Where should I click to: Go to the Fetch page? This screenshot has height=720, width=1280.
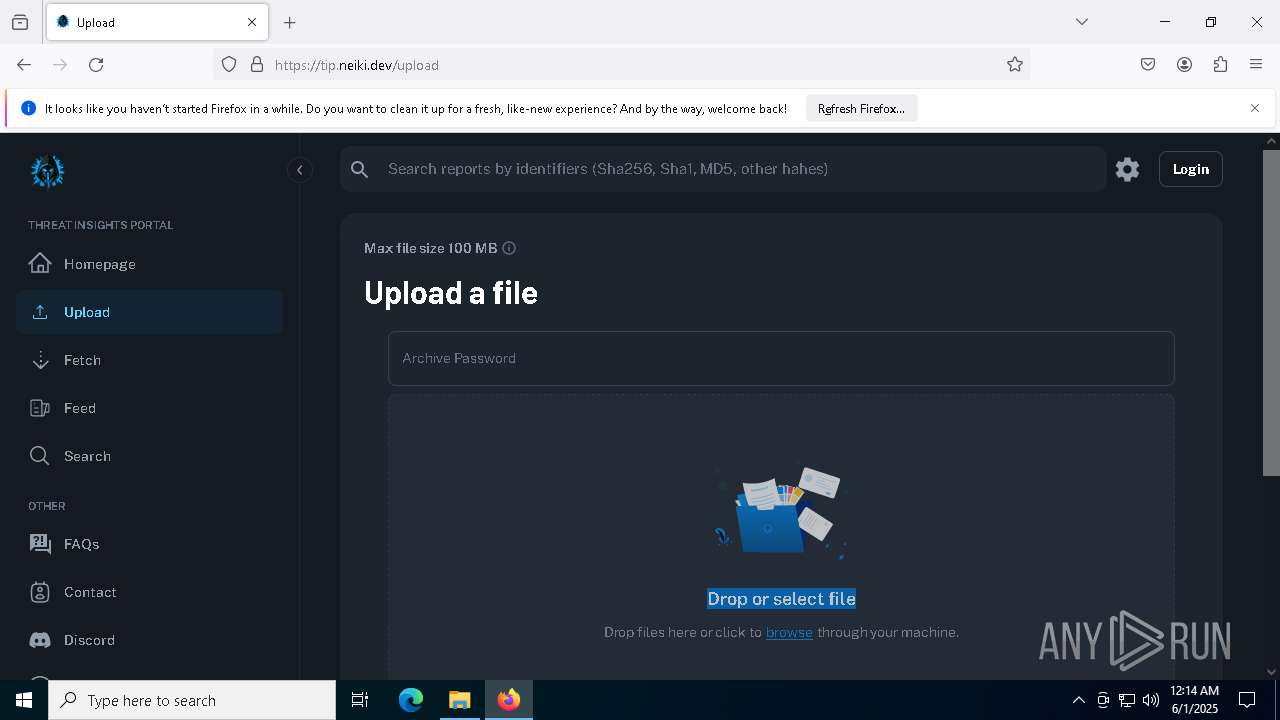(149, 360)
